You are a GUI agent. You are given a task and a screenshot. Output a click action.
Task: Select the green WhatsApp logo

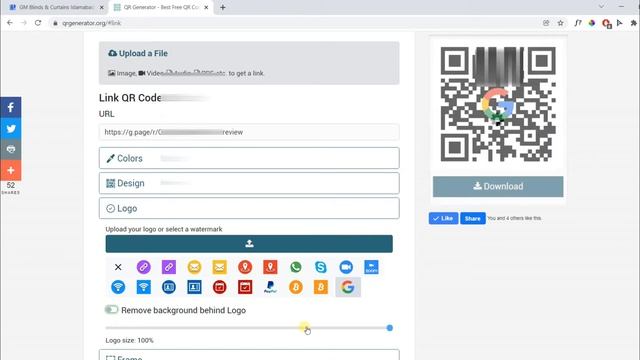point(296,267)
